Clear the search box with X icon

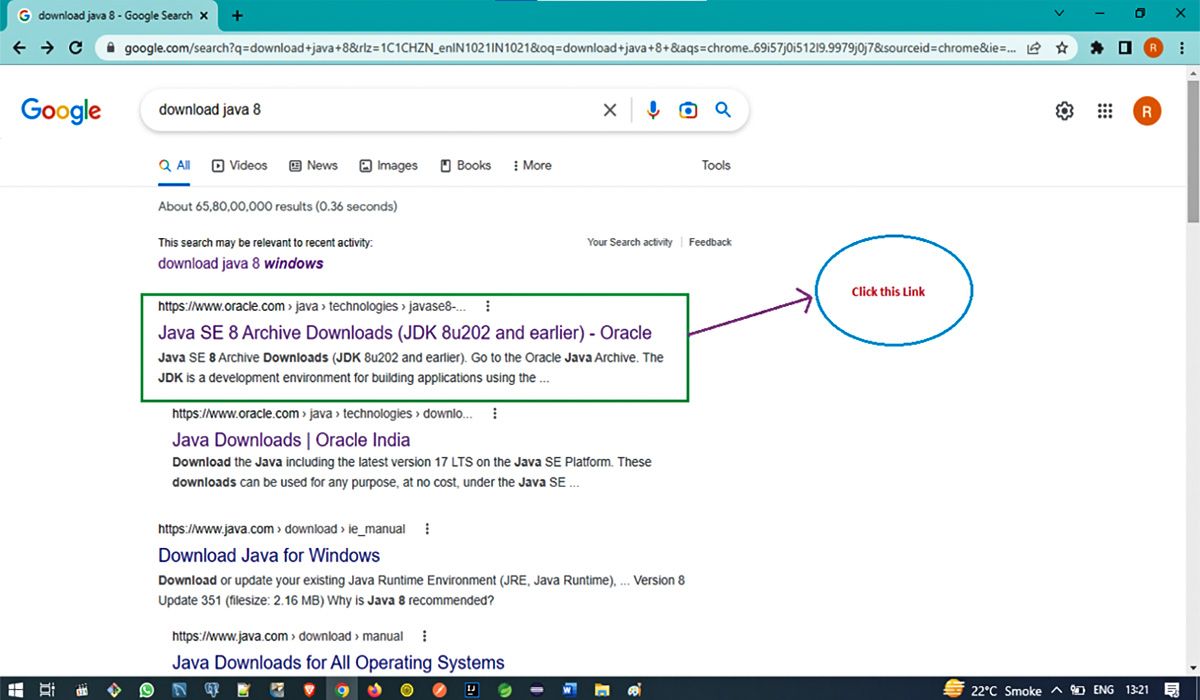tap(609, 110)
